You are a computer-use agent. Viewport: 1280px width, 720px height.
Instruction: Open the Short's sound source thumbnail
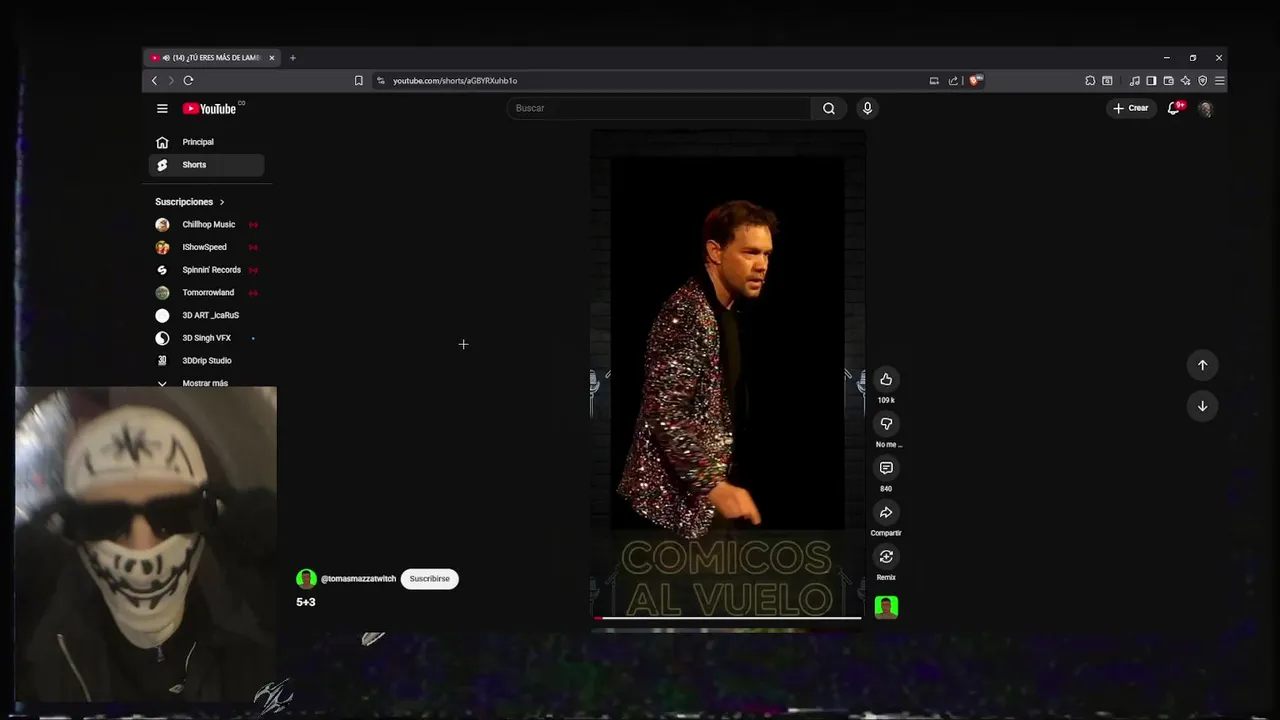click(886, 607)
